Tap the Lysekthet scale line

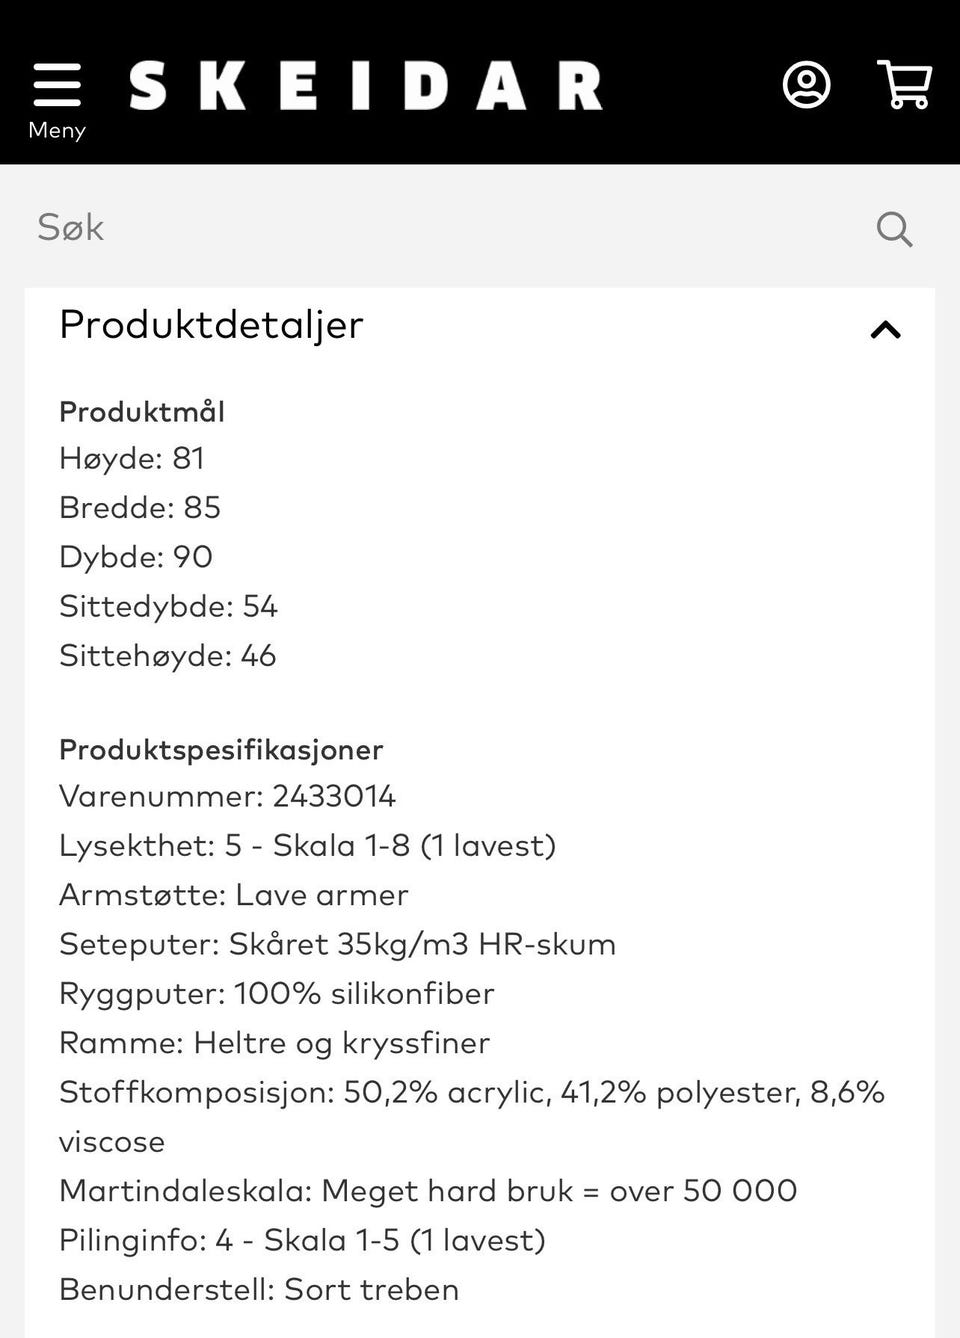pyautogui.click(x=308, y=845)
